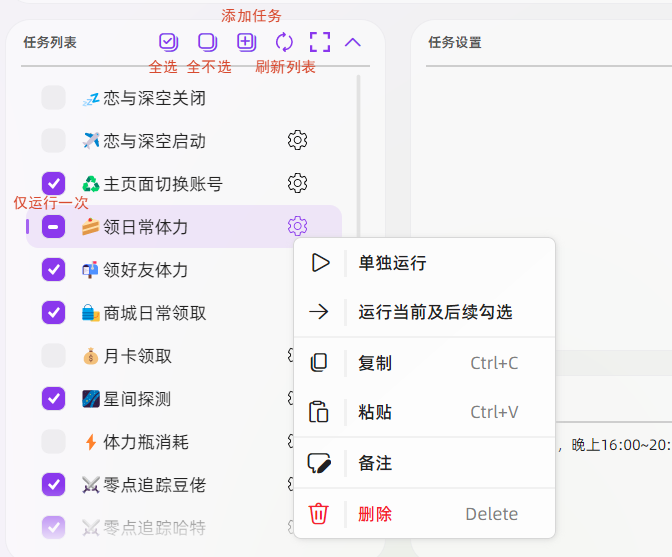Viewport: 672px width, 557px height.
Task: Click the select-all tasks icon
Action: coord(168,42)
